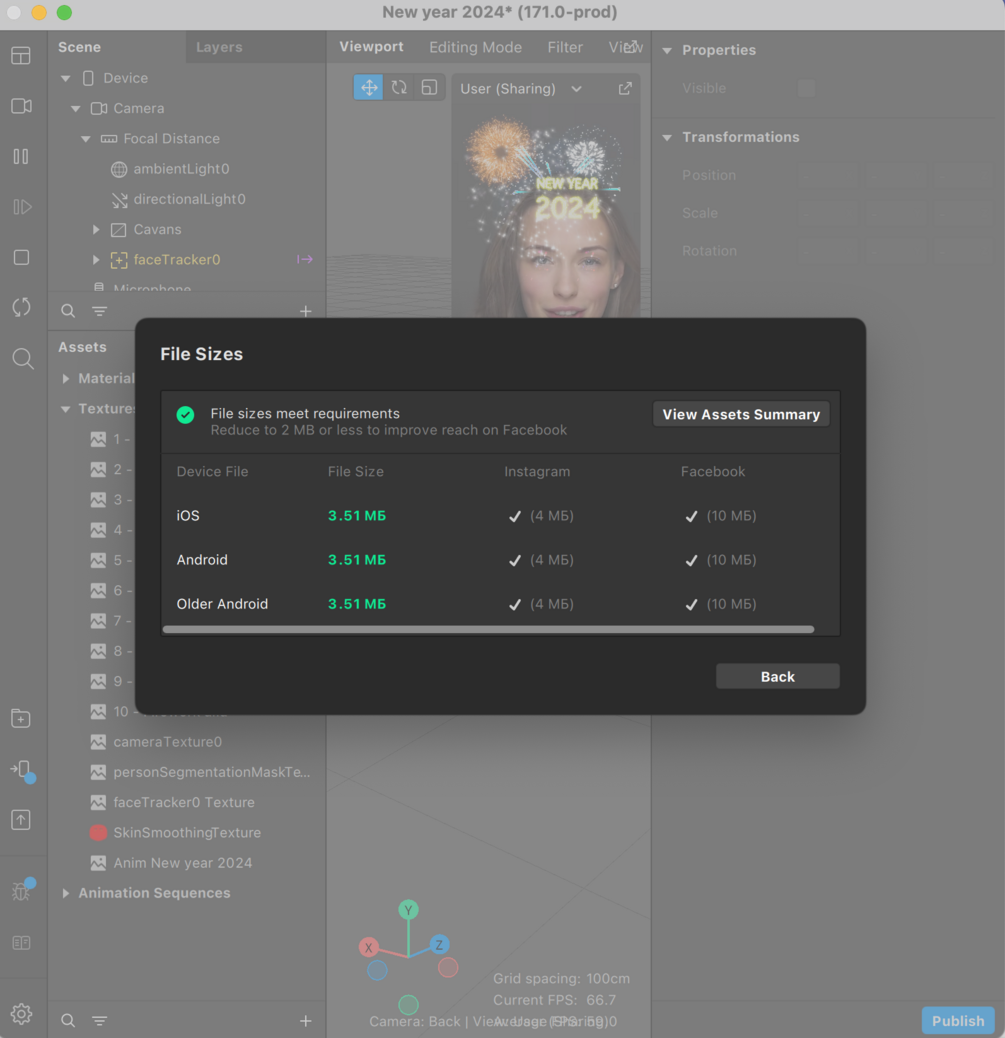The width and height of the screenshot is (1005, 1038).
Task: Expand the faceTracker0 node
Action: coord(96,260)
